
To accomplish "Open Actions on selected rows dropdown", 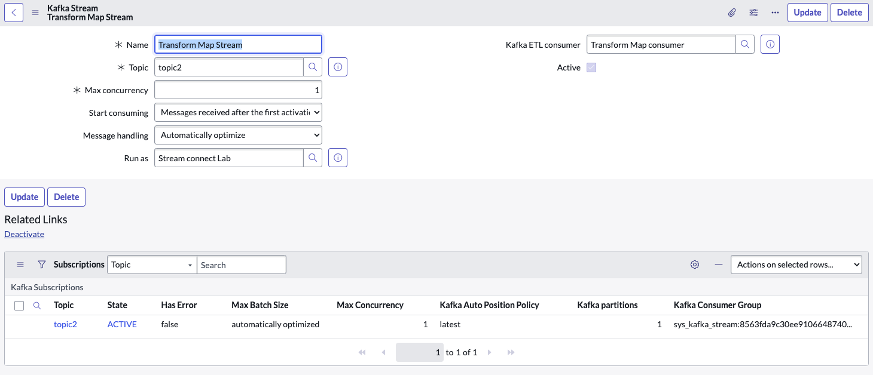I will [797, 265].
